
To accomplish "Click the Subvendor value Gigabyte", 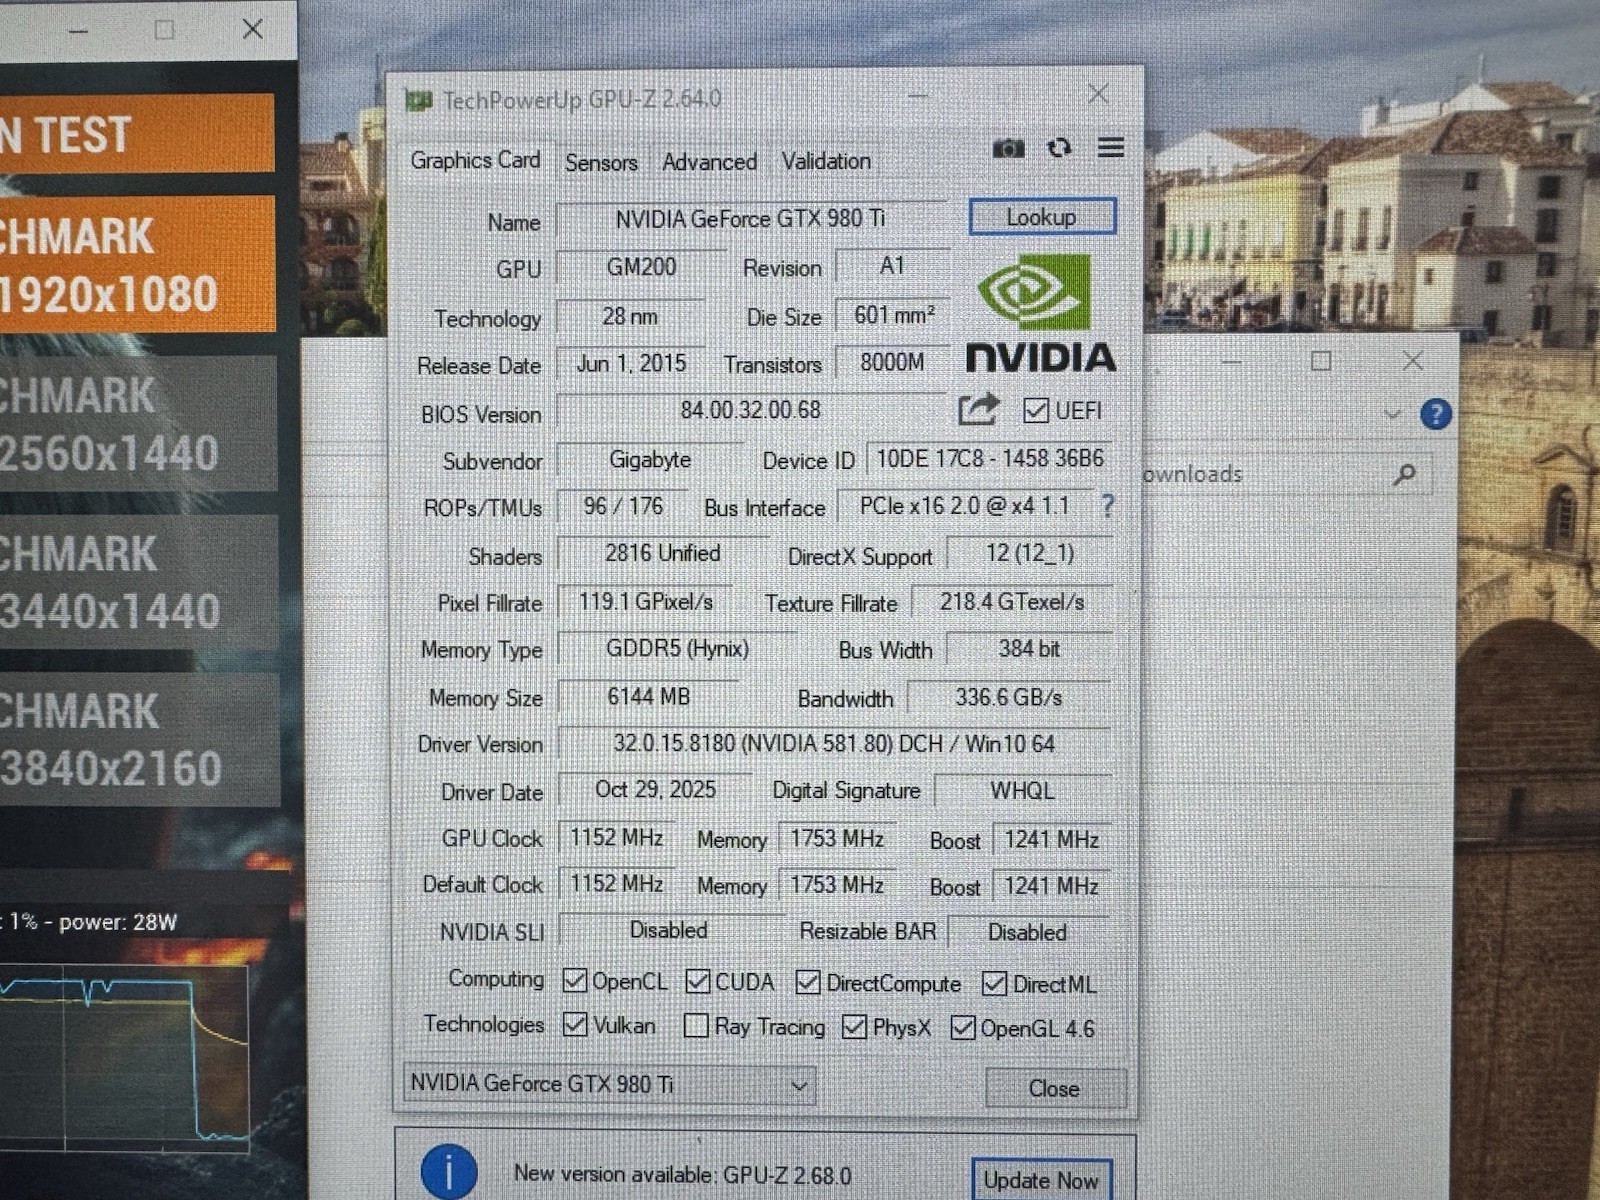I will coord(650,459).
